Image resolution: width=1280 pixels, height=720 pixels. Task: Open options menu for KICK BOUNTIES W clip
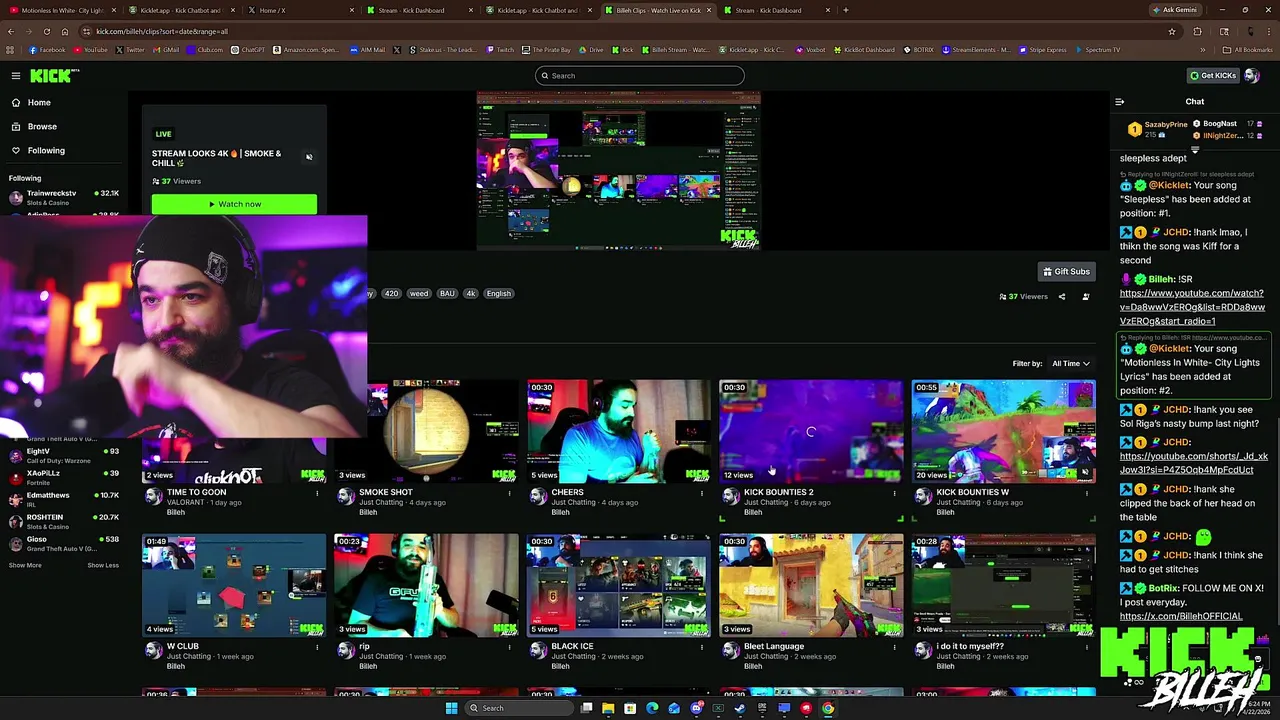pos(1086,492)
